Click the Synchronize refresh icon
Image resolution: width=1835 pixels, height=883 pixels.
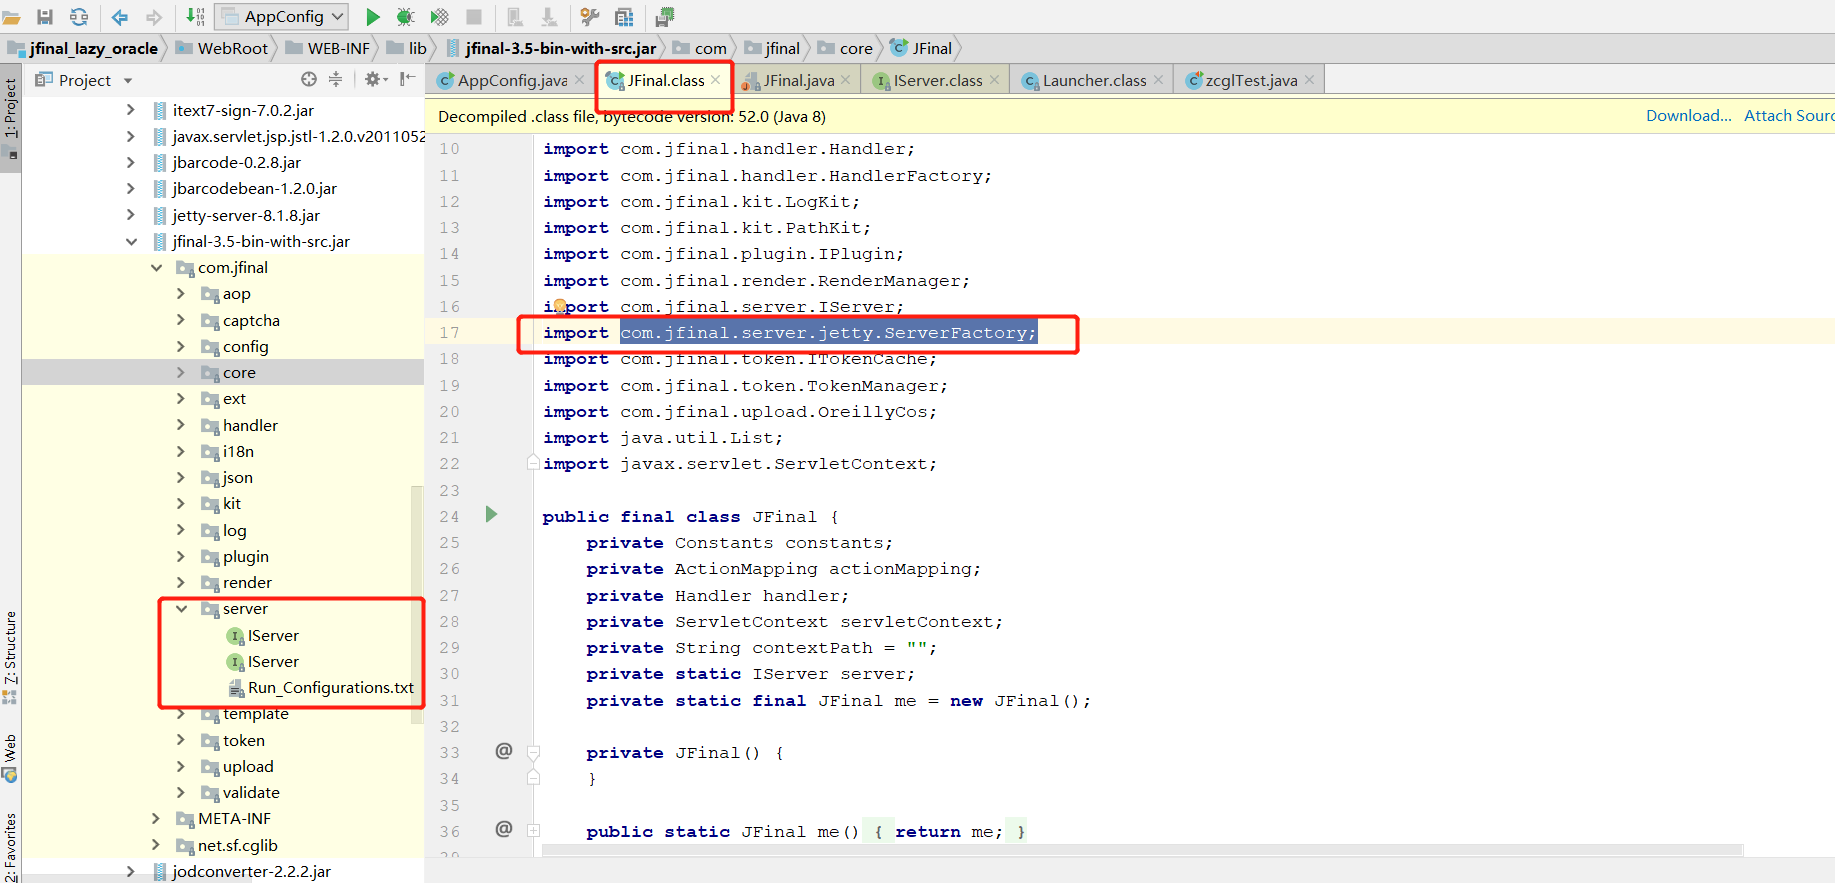pos(79,17)
